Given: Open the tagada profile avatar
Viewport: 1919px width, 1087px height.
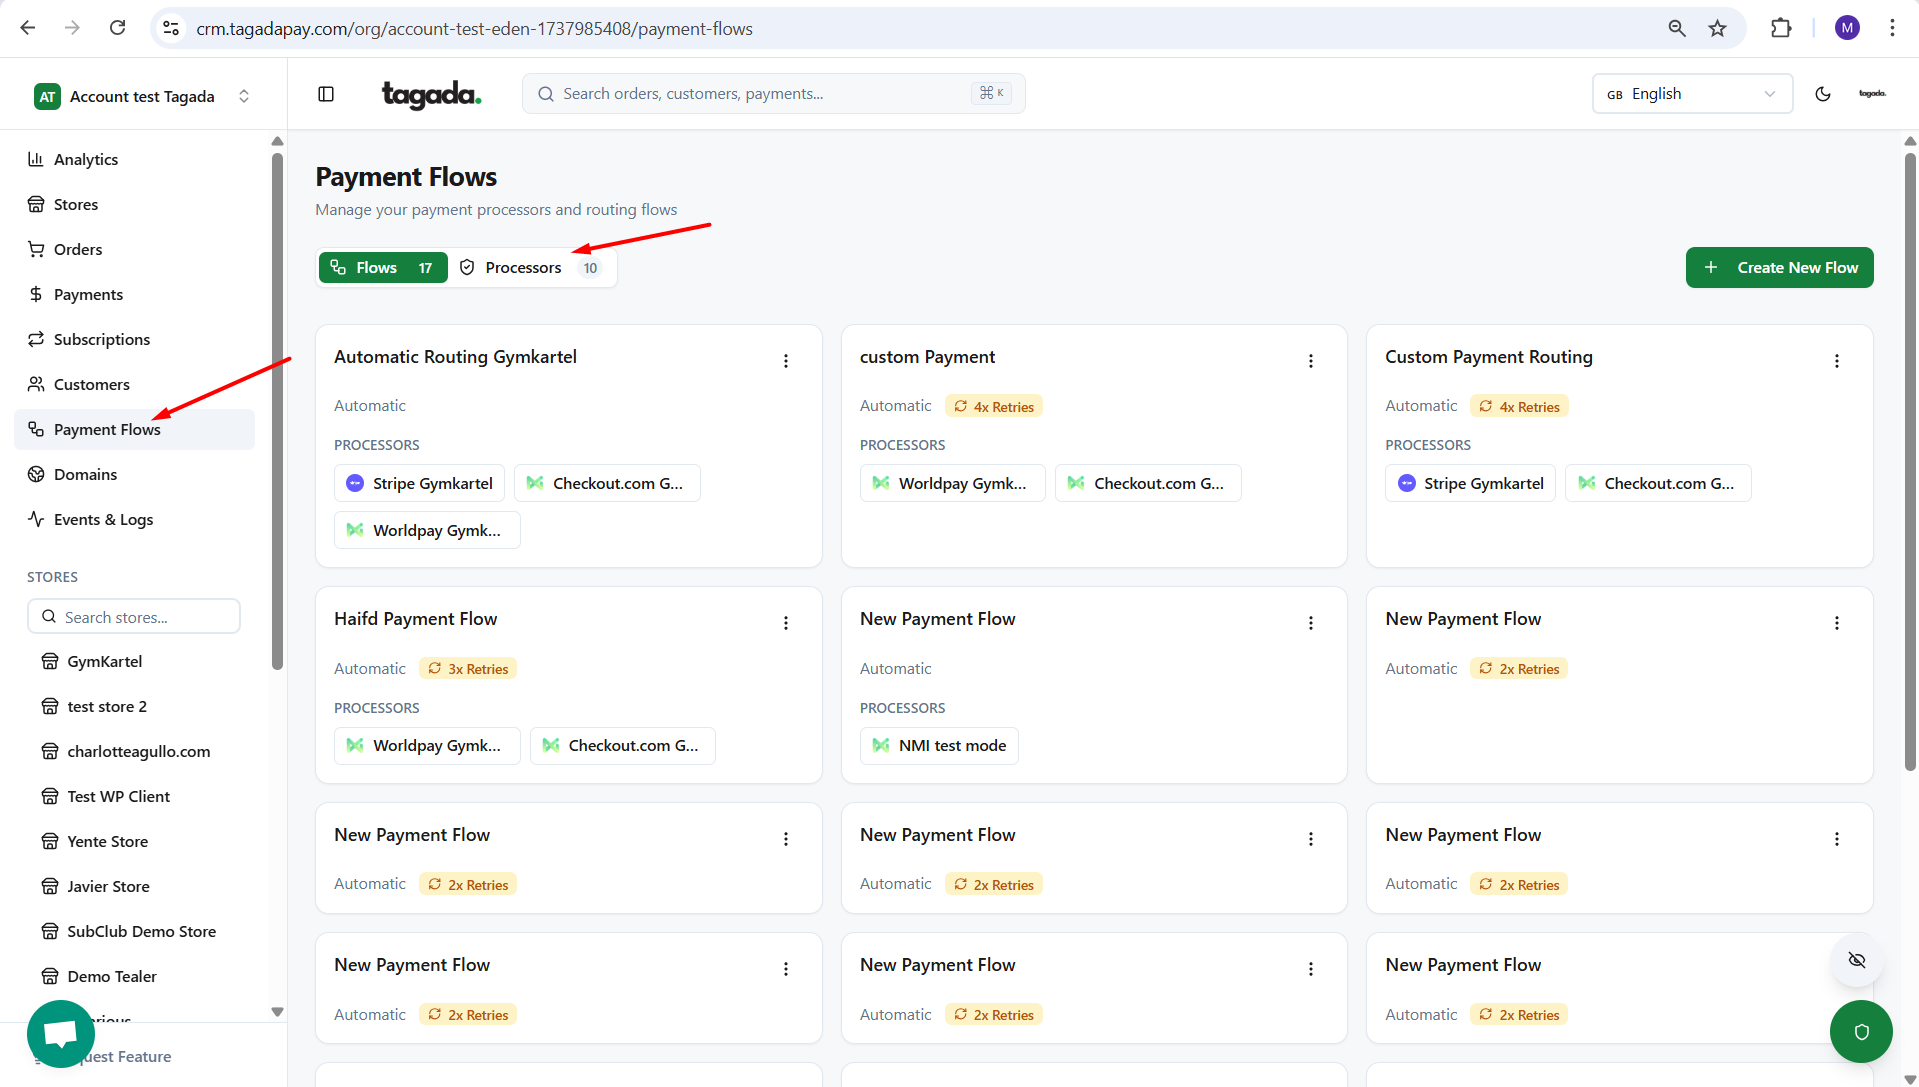Looking at the screenshot, I should point(1872,94).
